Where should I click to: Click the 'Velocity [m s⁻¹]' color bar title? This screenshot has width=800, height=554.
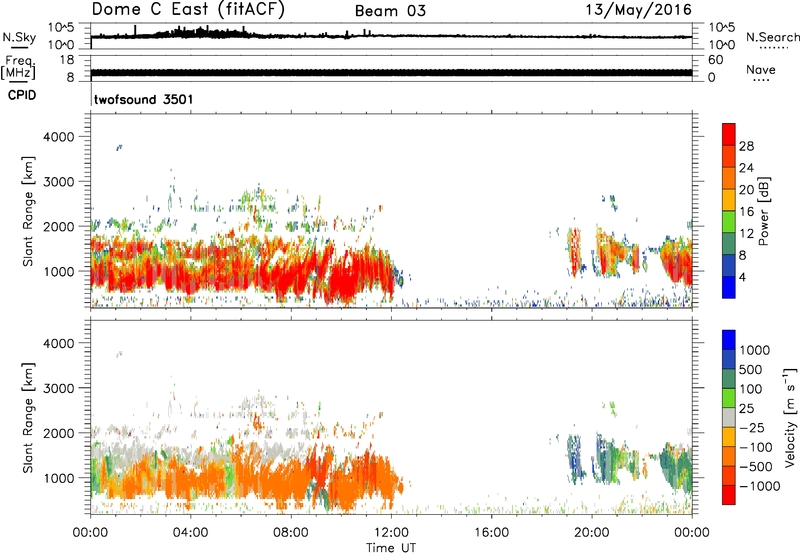click(x=790, y=417)
